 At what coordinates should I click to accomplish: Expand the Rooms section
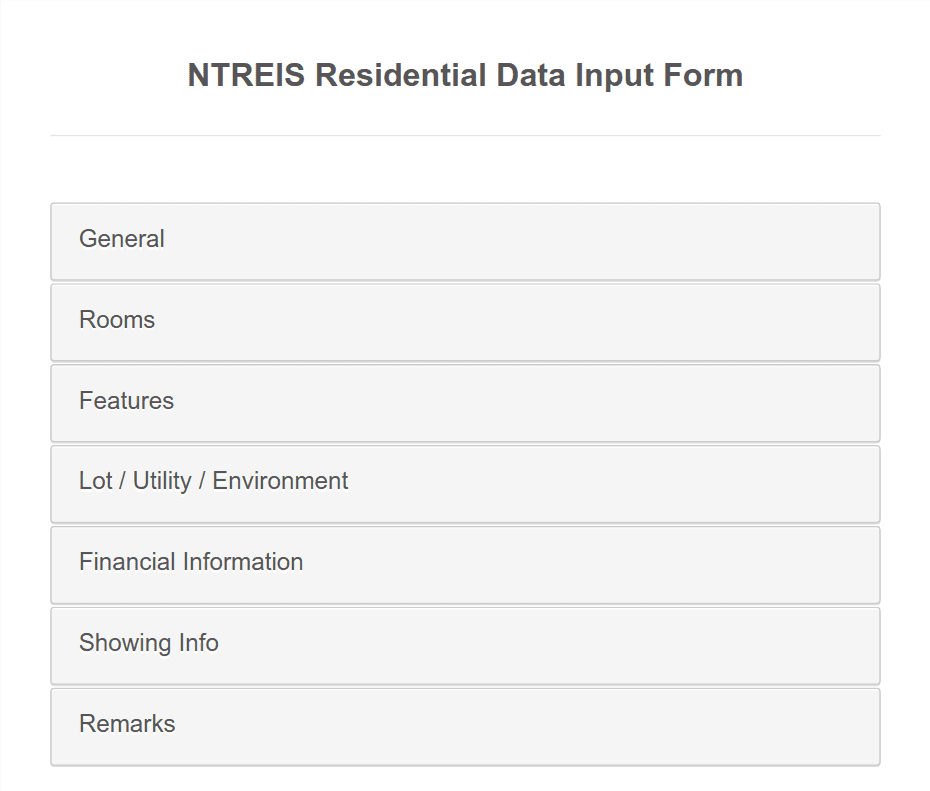pyautogui.click(x=117, y=321)
